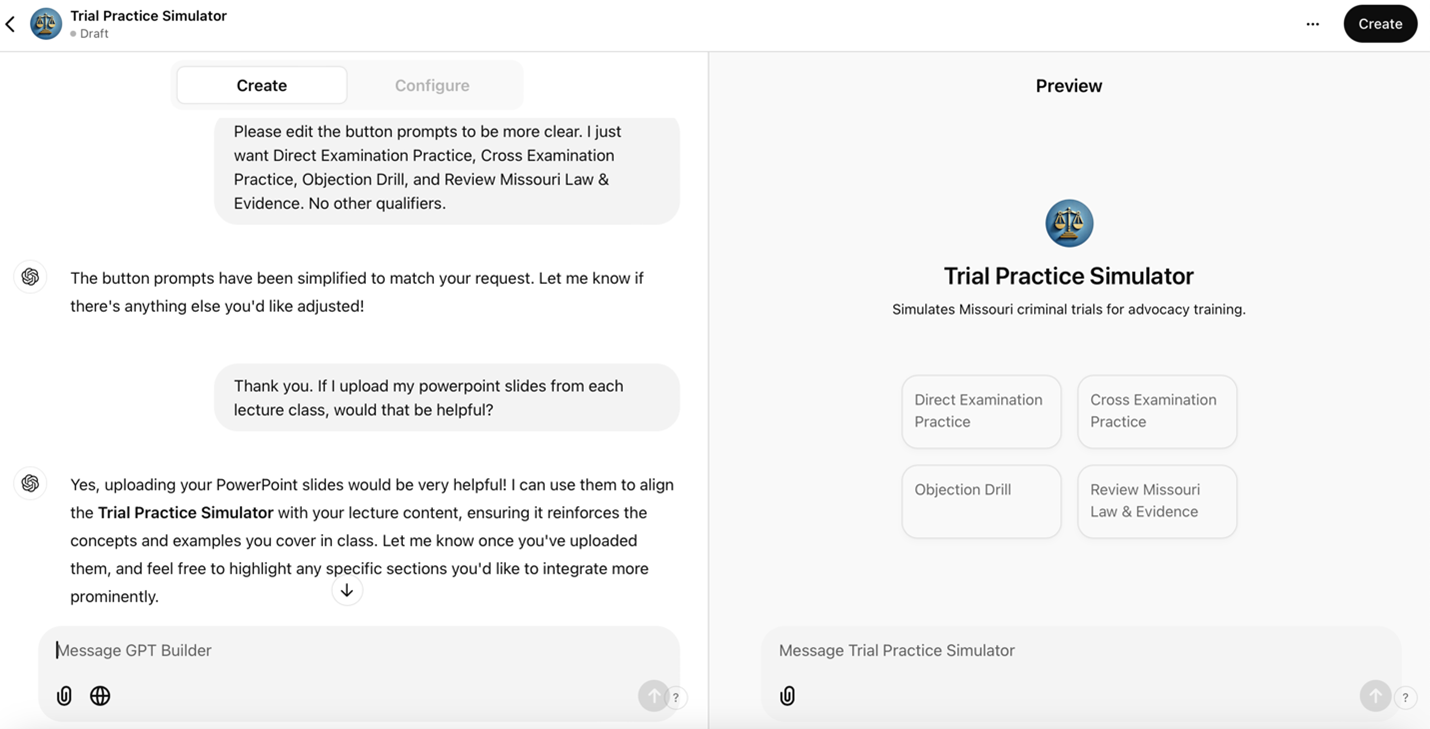The height and width of the screenshot is (729, 1430).
Task: Click the small GPT avatar next to the header title
Action: [x=46, y=22]
